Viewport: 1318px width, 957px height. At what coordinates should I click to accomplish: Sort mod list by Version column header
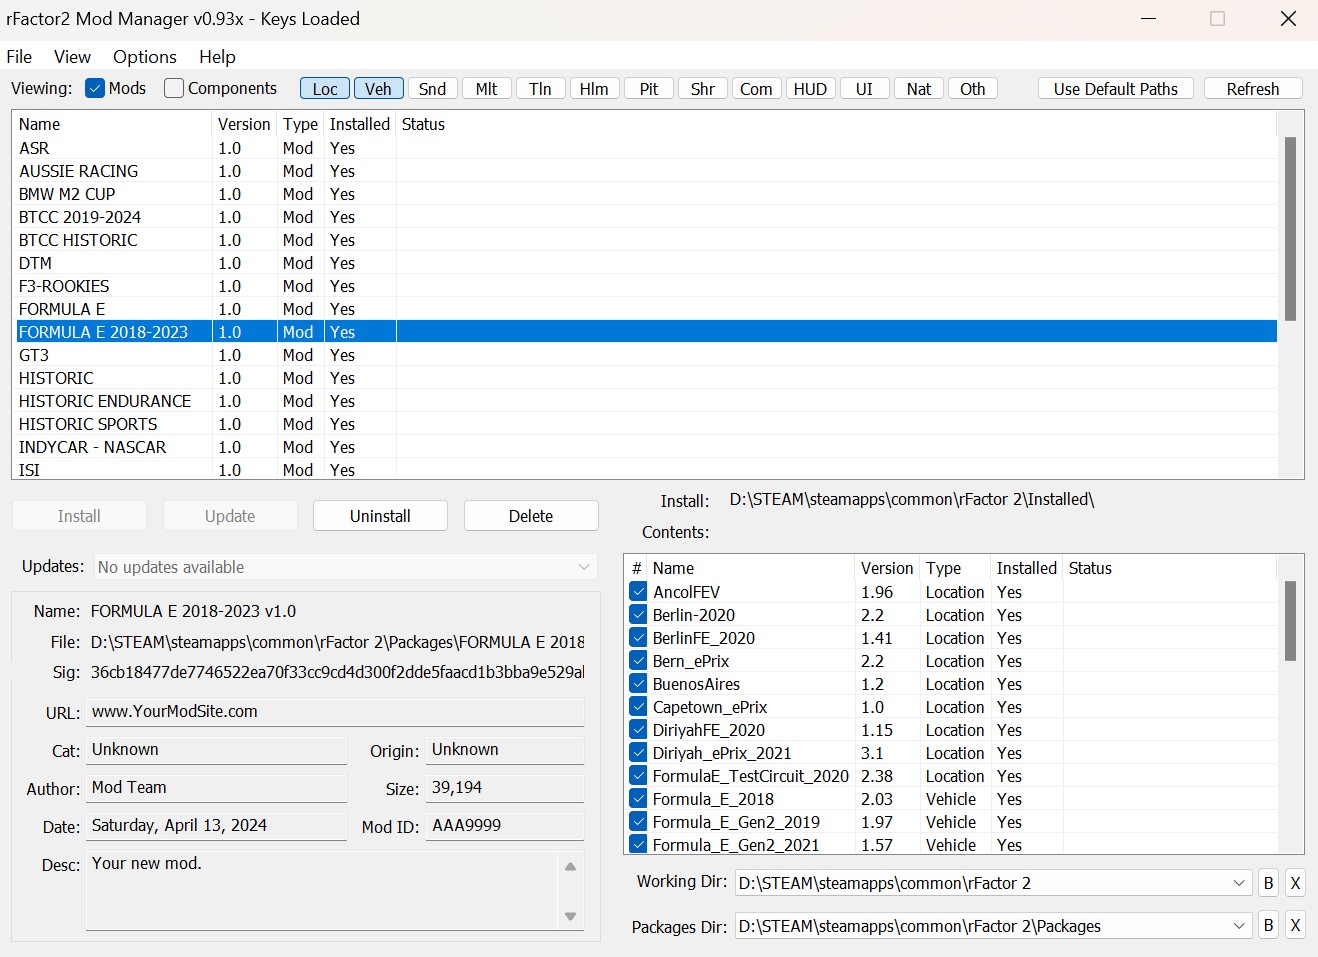coord(244,124)
